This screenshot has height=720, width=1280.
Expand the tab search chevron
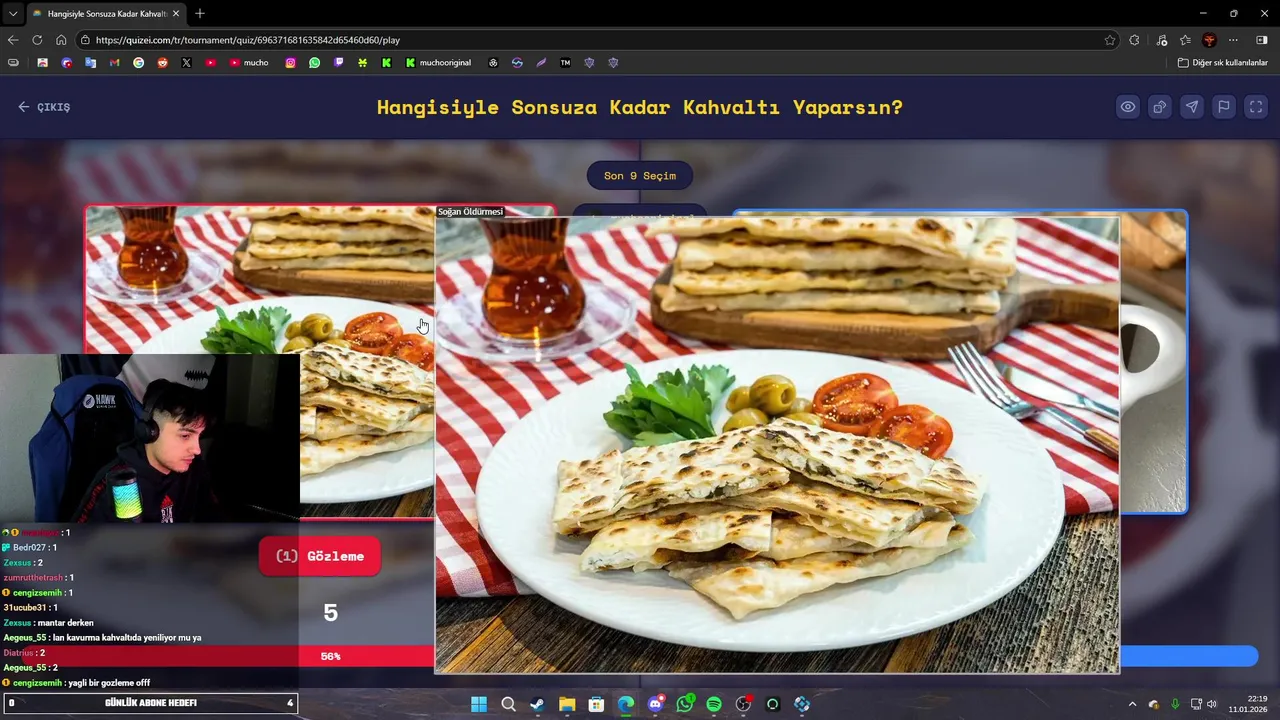point(12,13)
